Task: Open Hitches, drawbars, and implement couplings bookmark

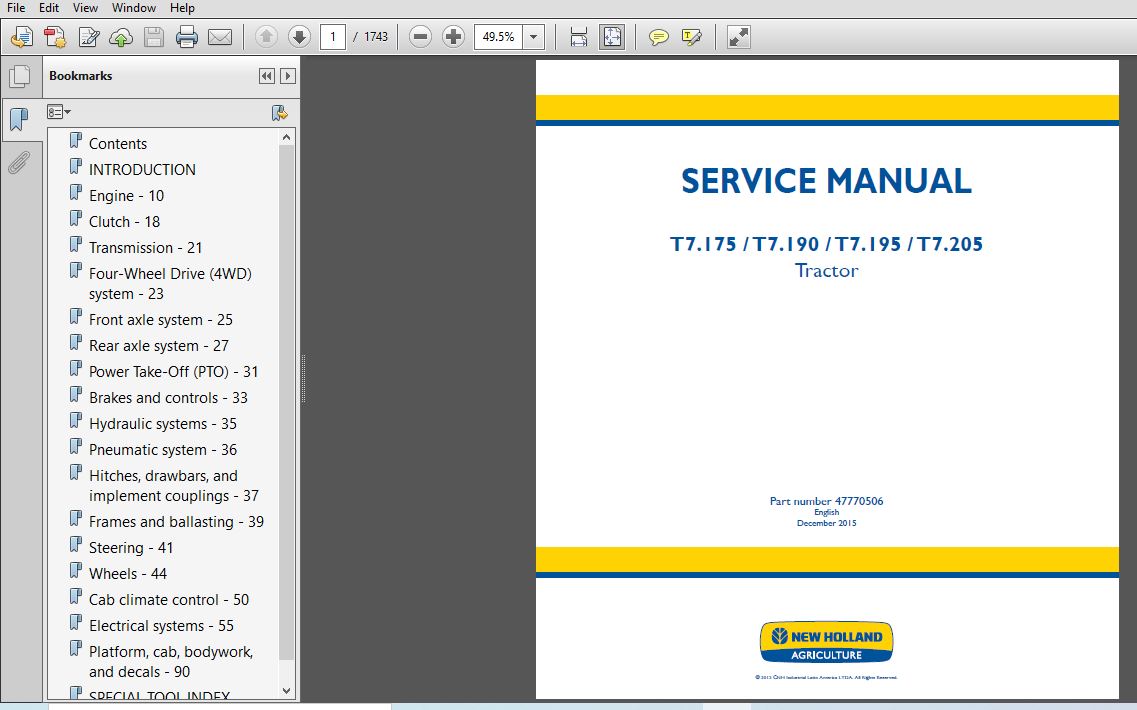Action: pos(173,486)
